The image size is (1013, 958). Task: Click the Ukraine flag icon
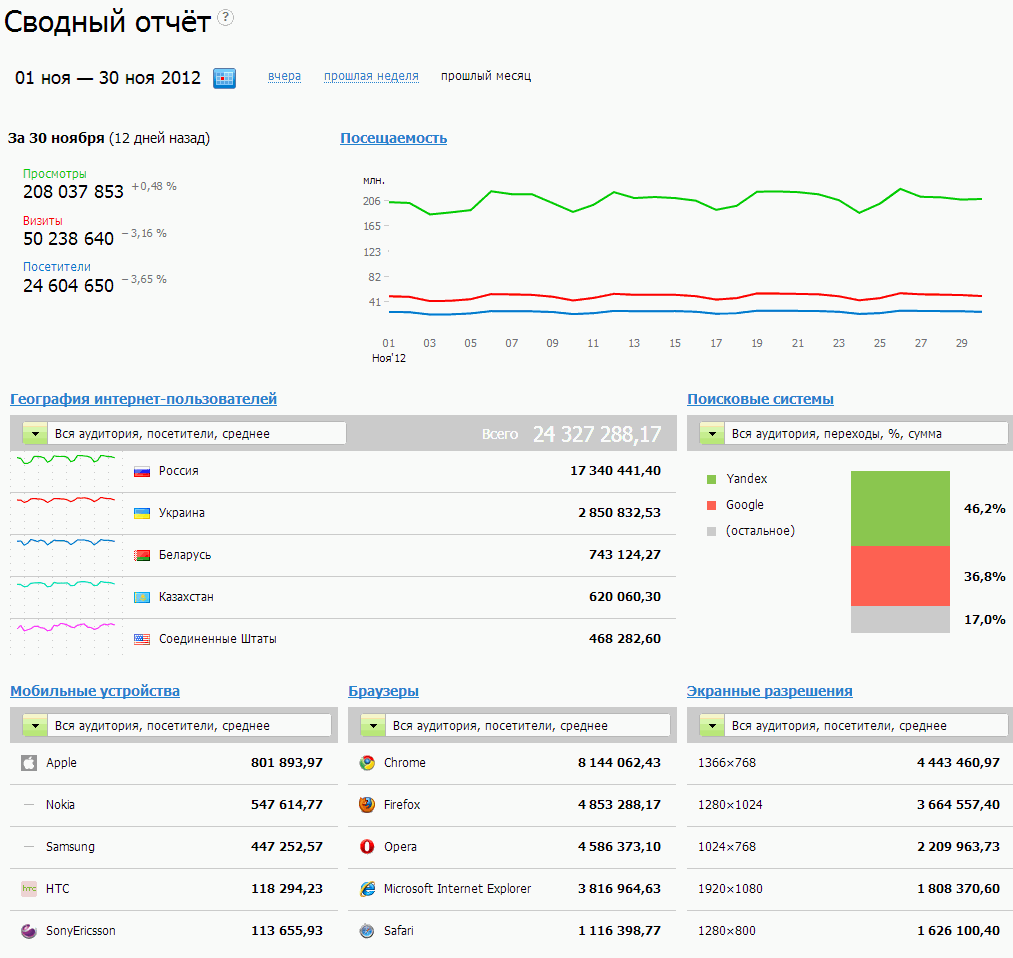[142, 514]
